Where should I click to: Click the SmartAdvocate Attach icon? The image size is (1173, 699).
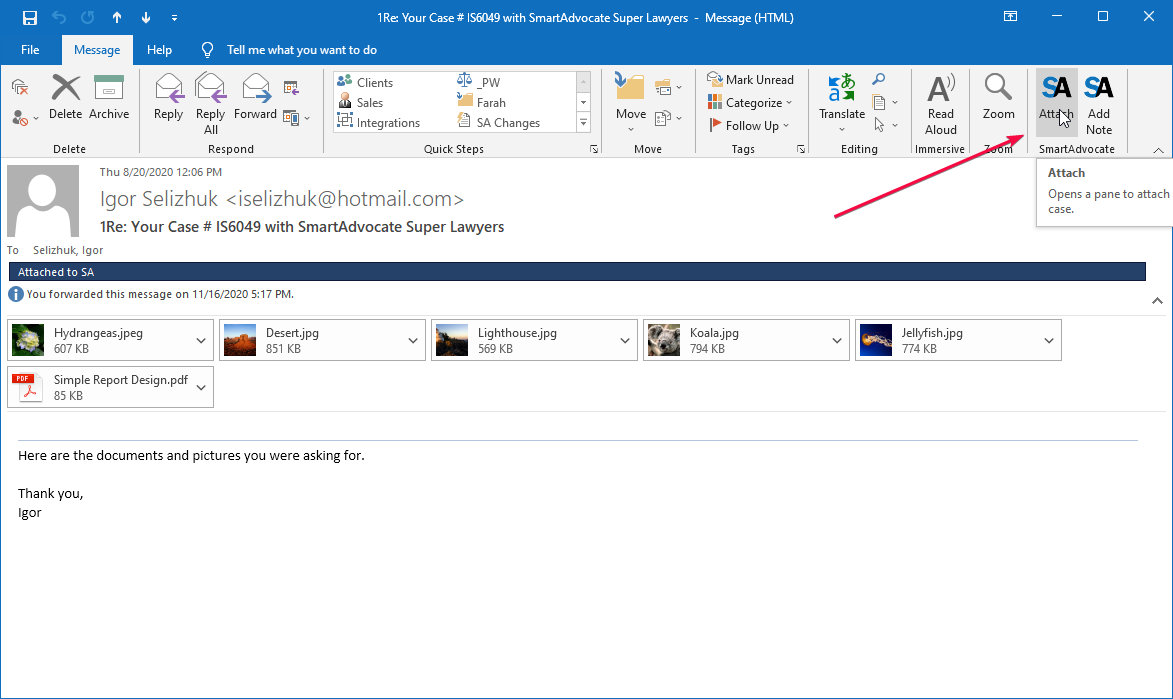tap(1055, 98)
